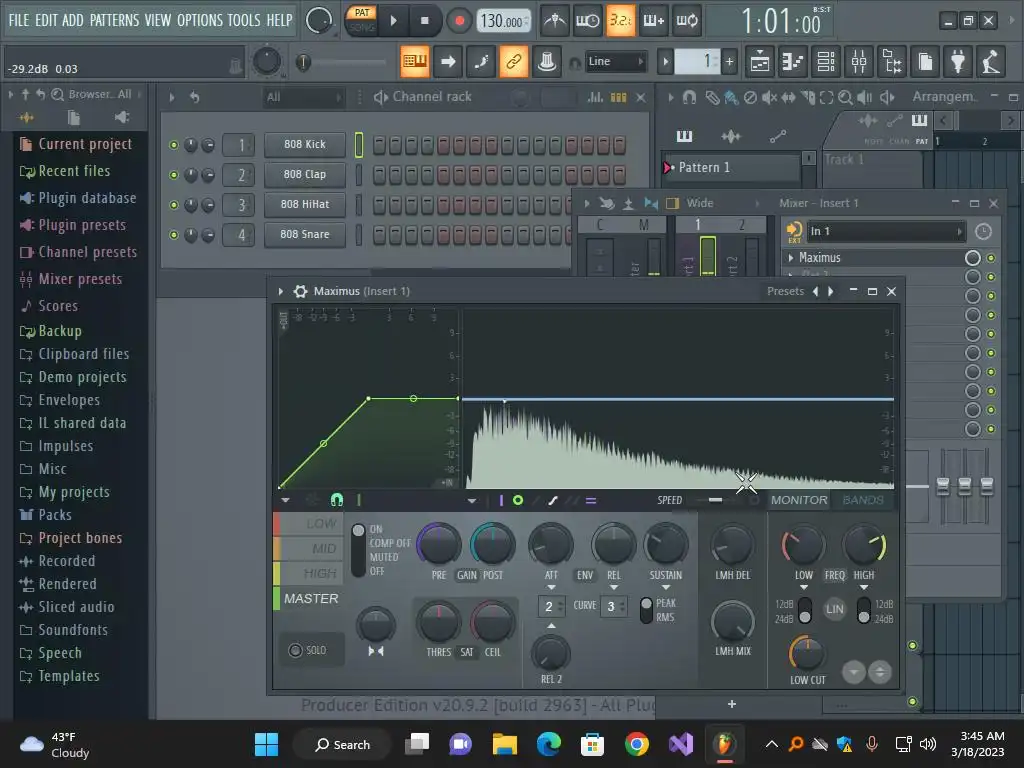This screenshot has height=768, width=1024.
Task: Mute the 808 Clap channel LED
Action: (174, 175)
